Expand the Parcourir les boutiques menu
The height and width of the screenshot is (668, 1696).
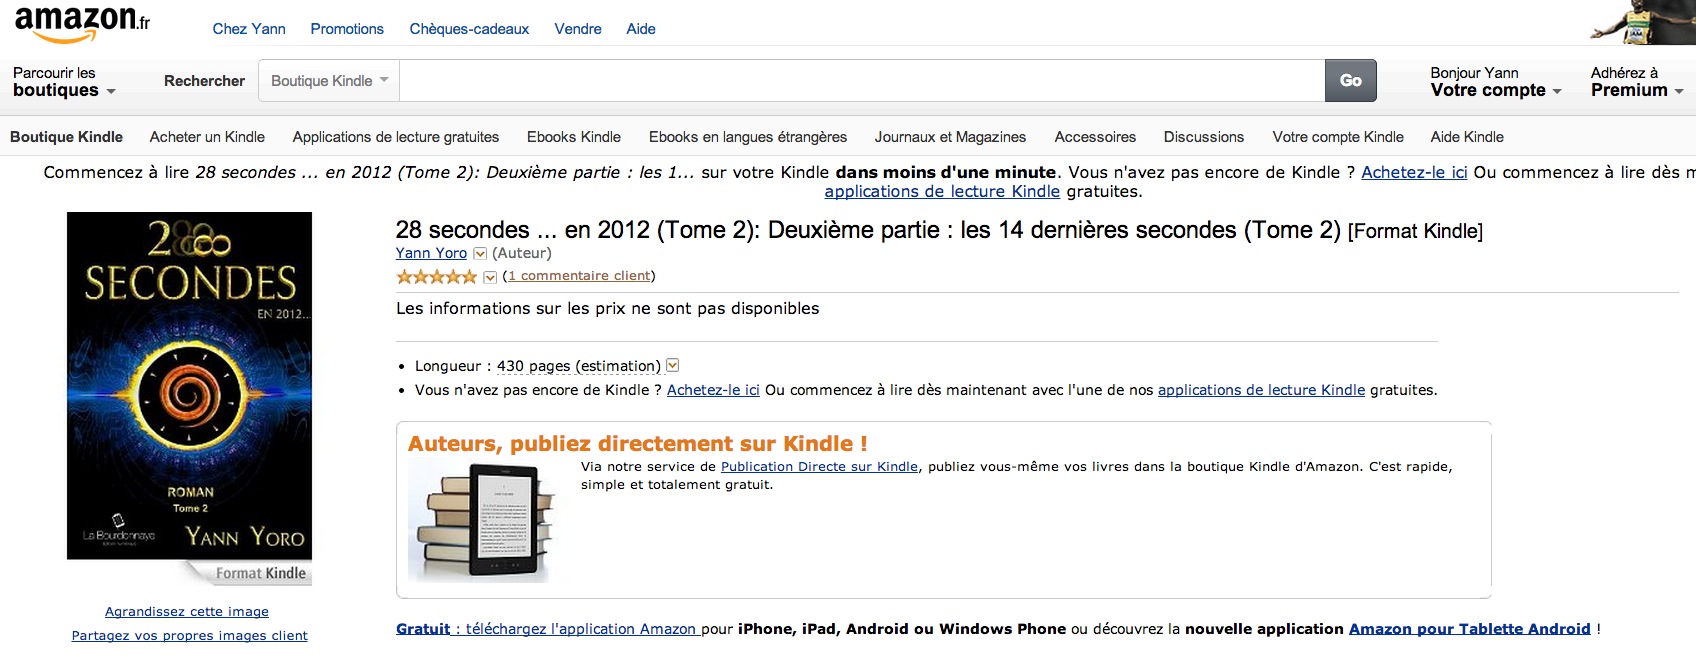[64, 82]
